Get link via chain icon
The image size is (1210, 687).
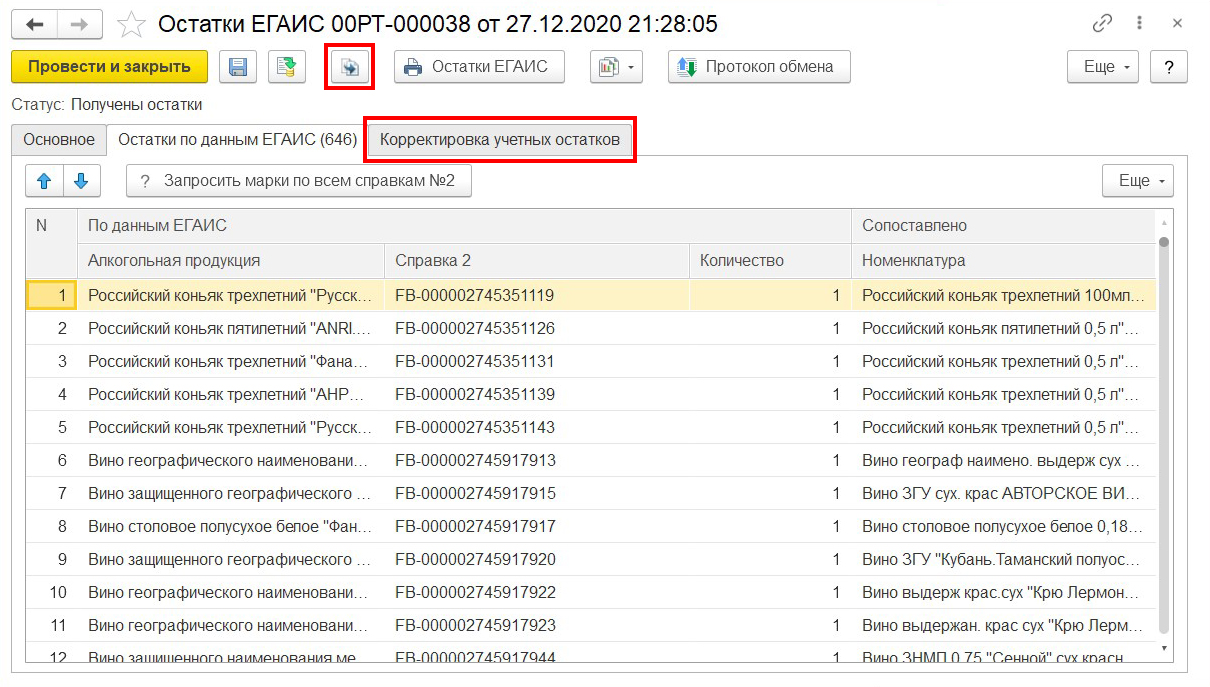(x=1102, y=23)
